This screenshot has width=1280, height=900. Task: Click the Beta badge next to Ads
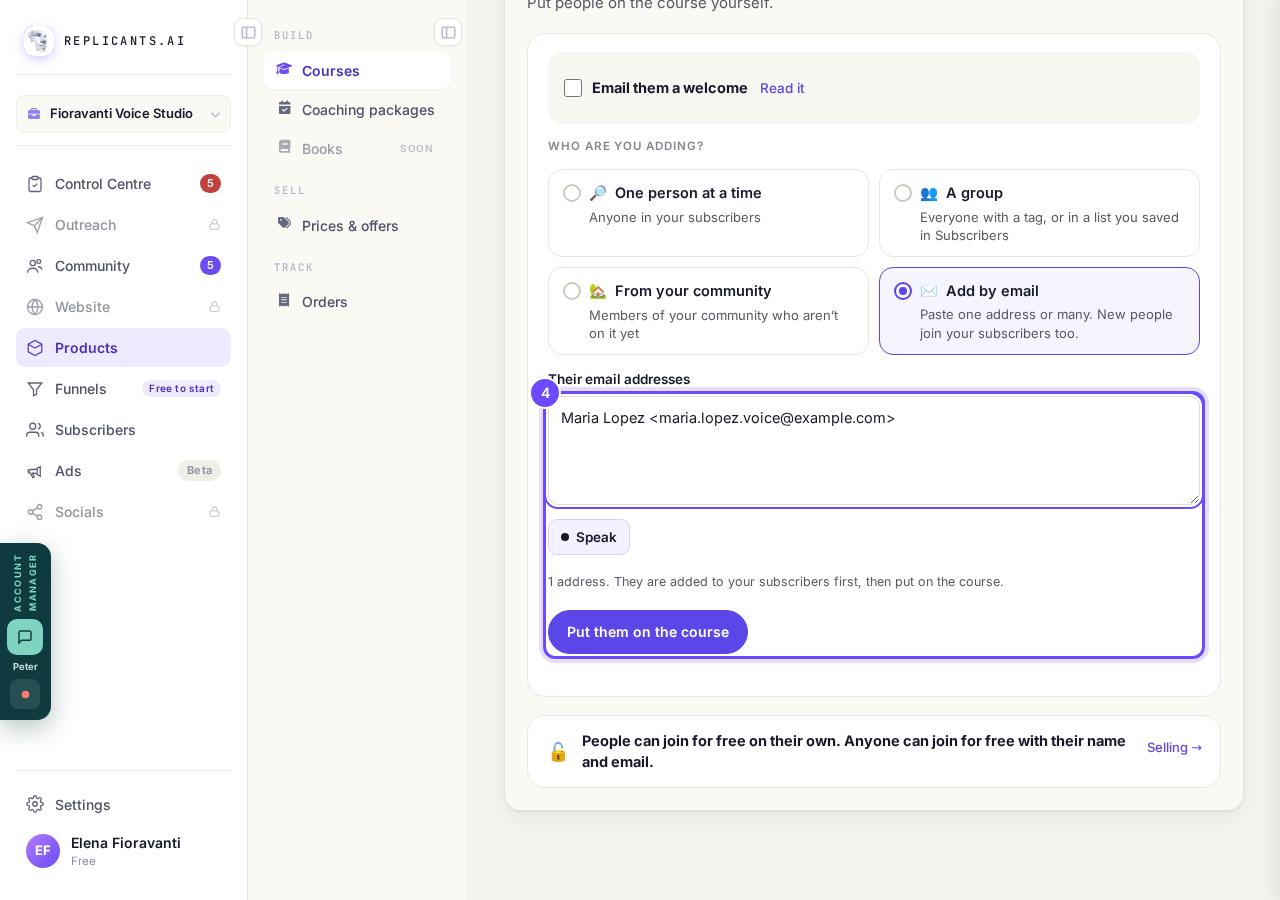pyautogui.click(x=200, y=471)
